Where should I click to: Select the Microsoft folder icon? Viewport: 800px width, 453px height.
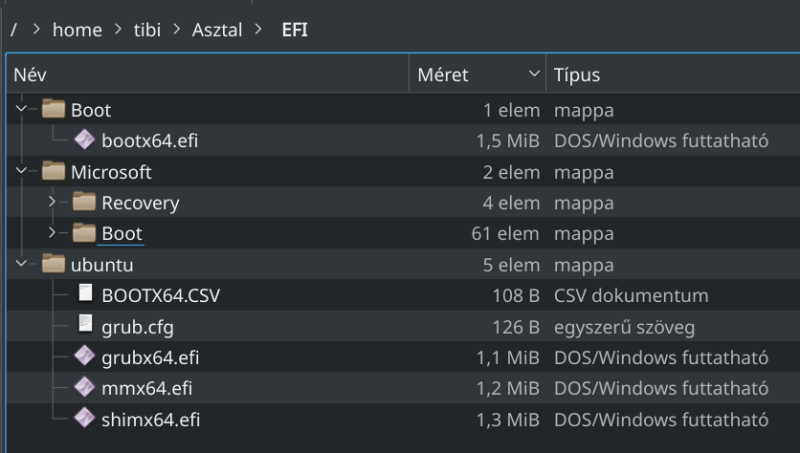coord(53,171)
